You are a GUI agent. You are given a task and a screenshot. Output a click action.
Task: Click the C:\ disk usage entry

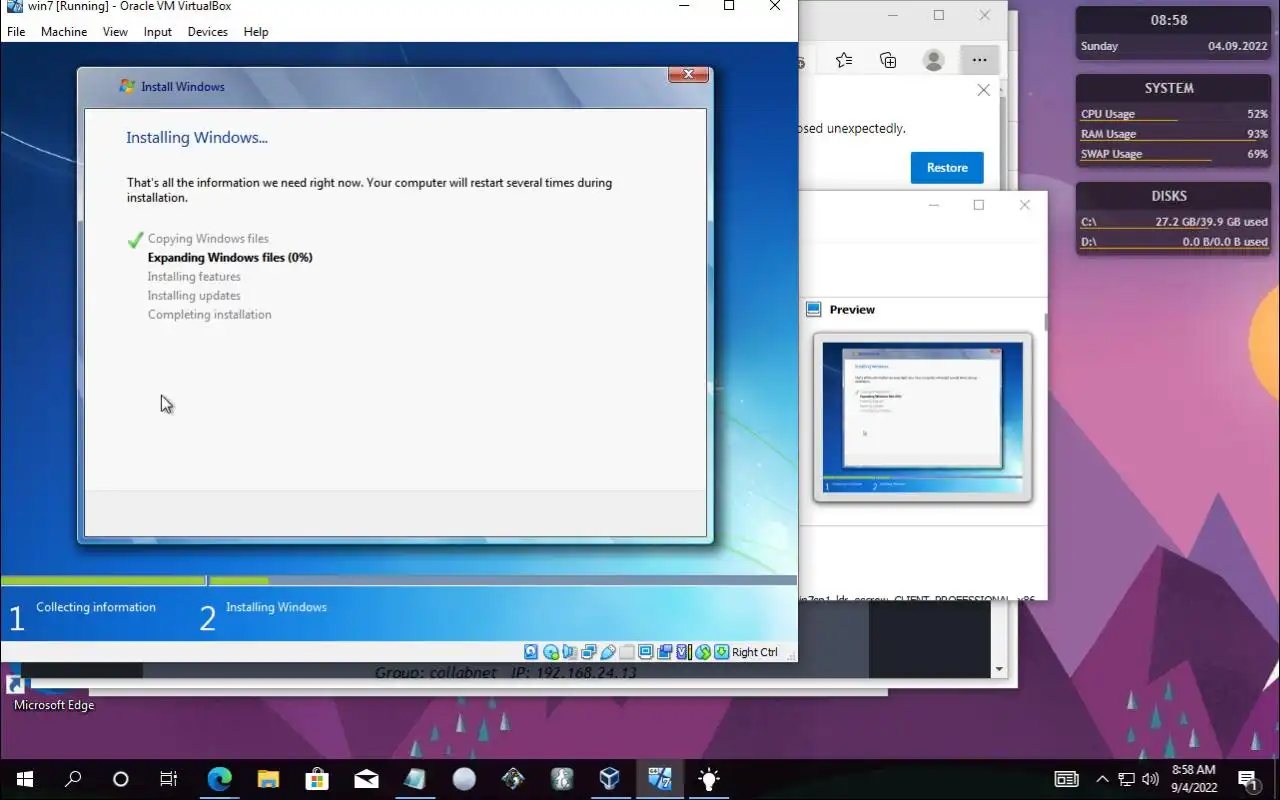point(1174,222)
